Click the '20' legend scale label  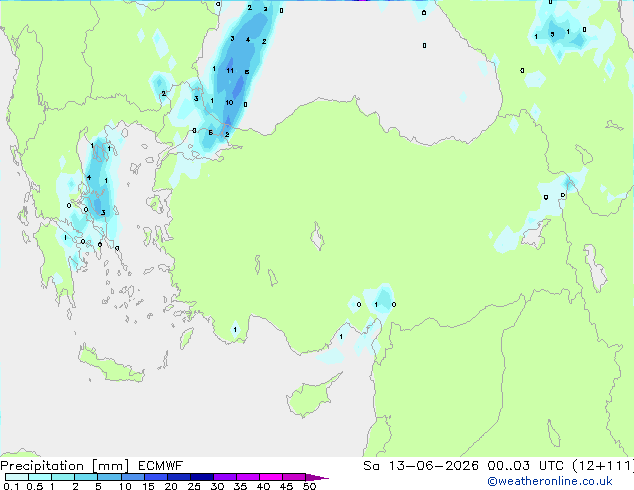coord(171,486)
